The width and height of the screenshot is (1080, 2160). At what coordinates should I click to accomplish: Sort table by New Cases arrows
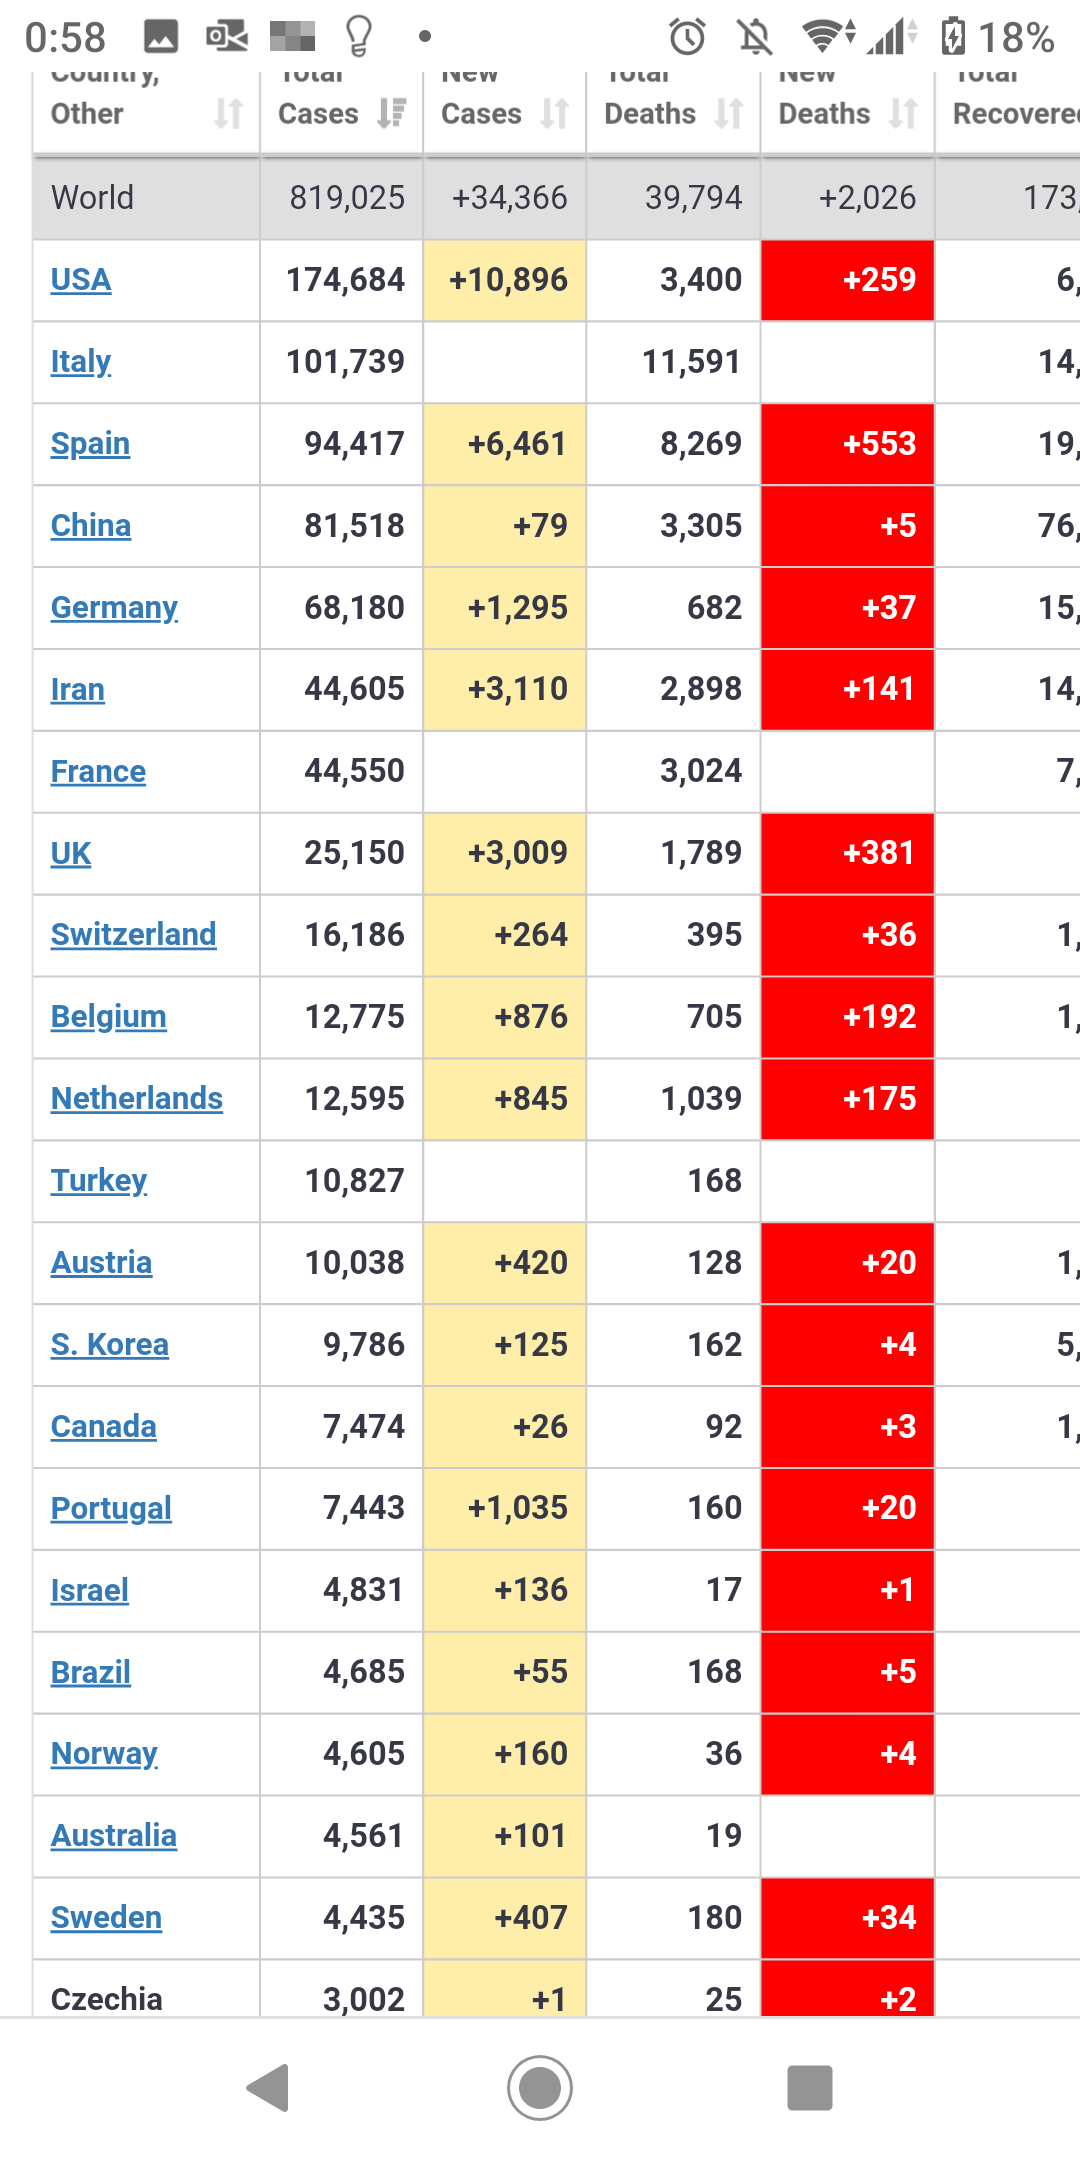[555, 113]
